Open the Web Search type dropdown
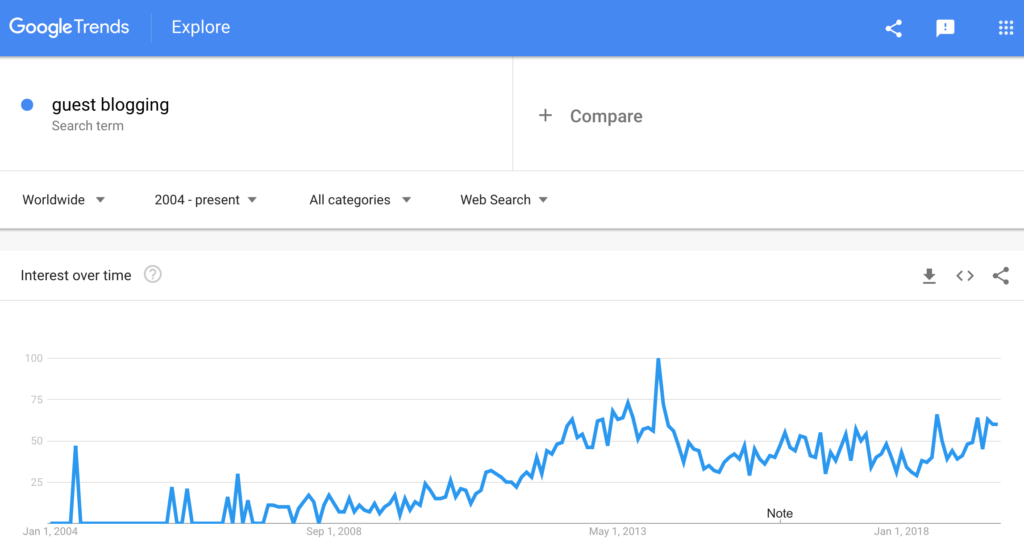 point(504,200)
